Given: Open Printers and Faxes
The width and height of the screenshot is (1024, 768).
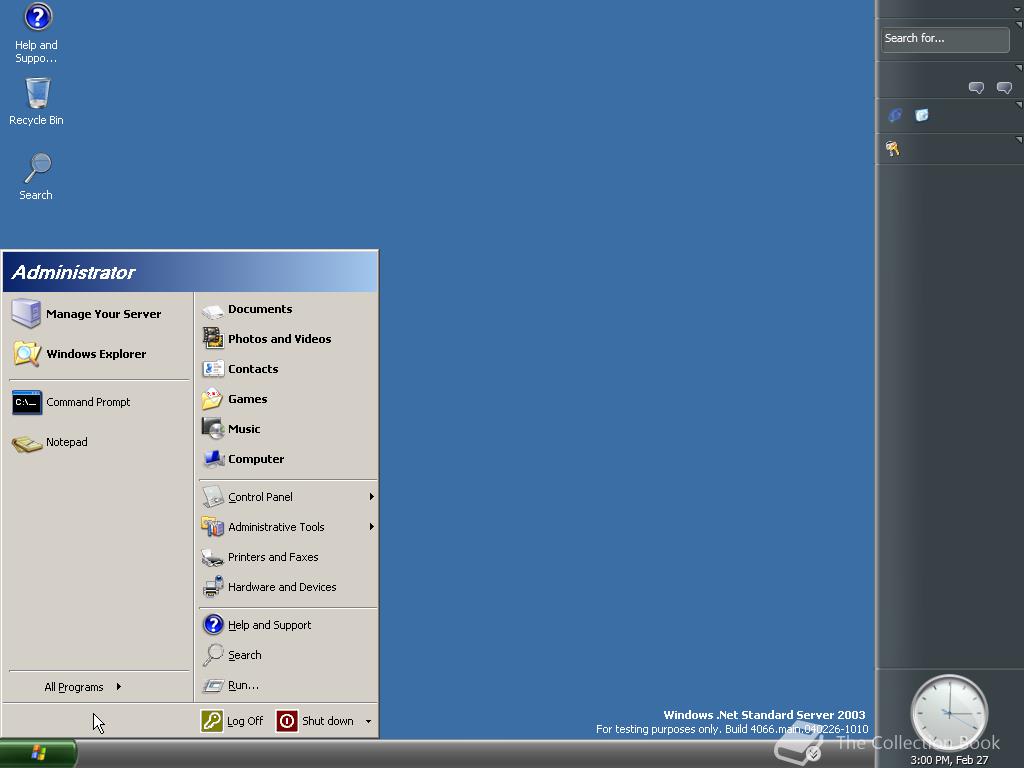Looking at the screenshot, I should click(x=287, y=557).
